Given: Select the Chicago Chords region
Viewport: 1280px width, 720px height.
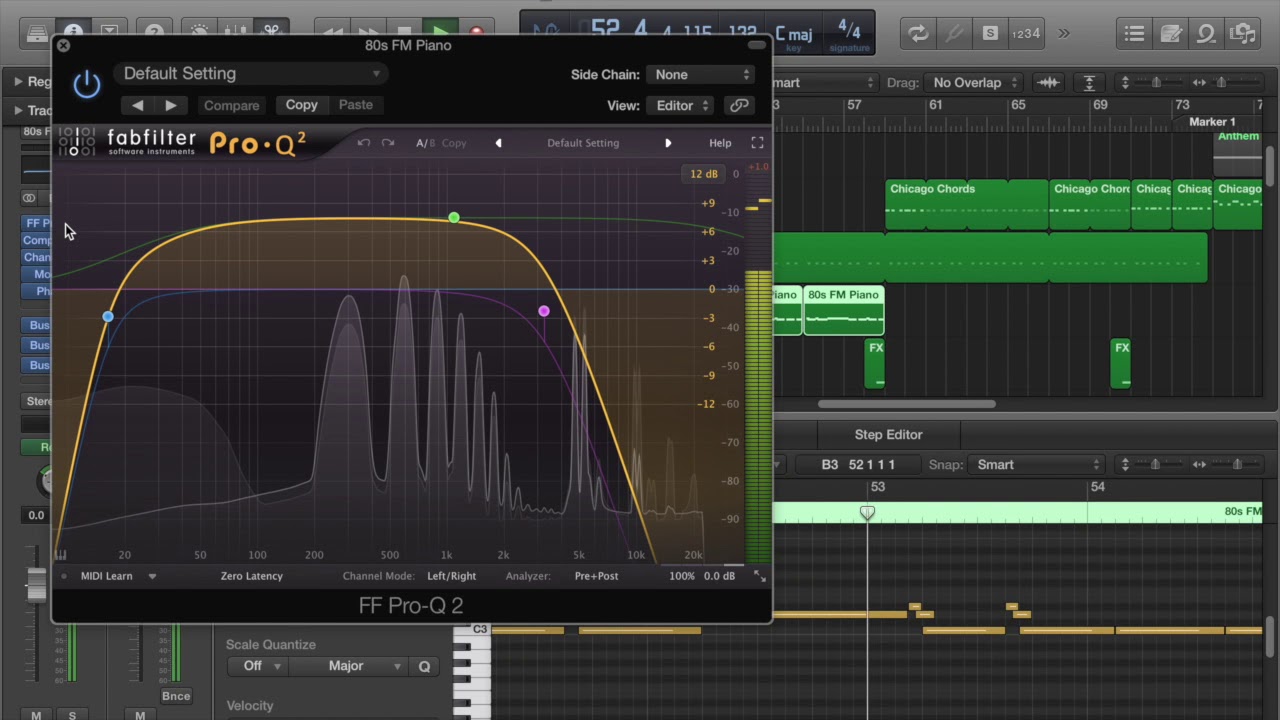Looking at the screenshot, I should (967, 205).
